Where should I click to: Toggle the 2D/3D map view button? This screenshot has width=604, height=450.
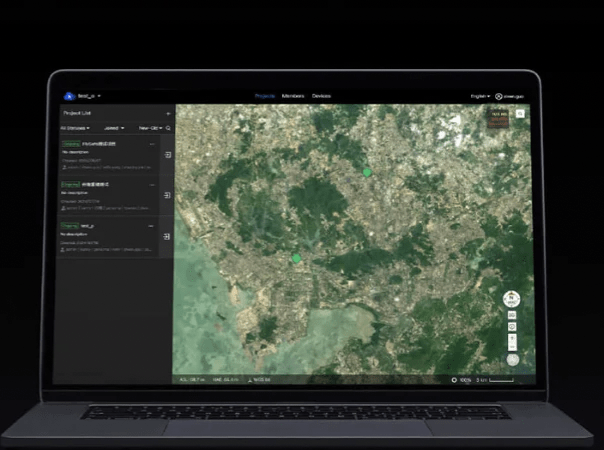512,315
